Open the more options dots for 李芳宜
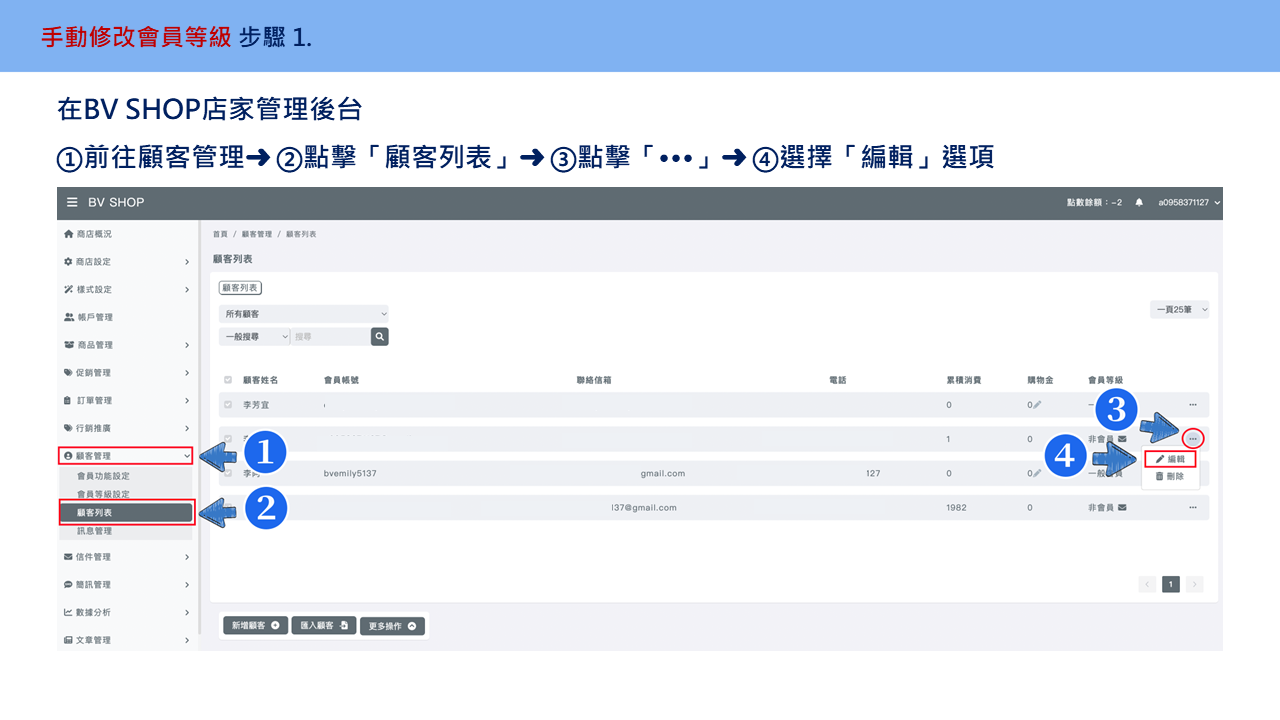1280x720 pixels. [x=1193, y=405]
